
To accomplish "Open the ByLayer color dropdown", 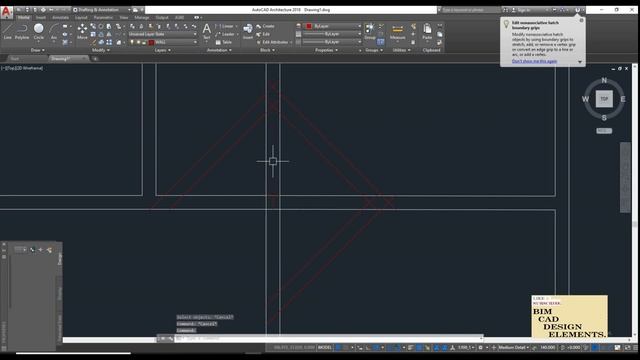I will click(x=333, y=26).
